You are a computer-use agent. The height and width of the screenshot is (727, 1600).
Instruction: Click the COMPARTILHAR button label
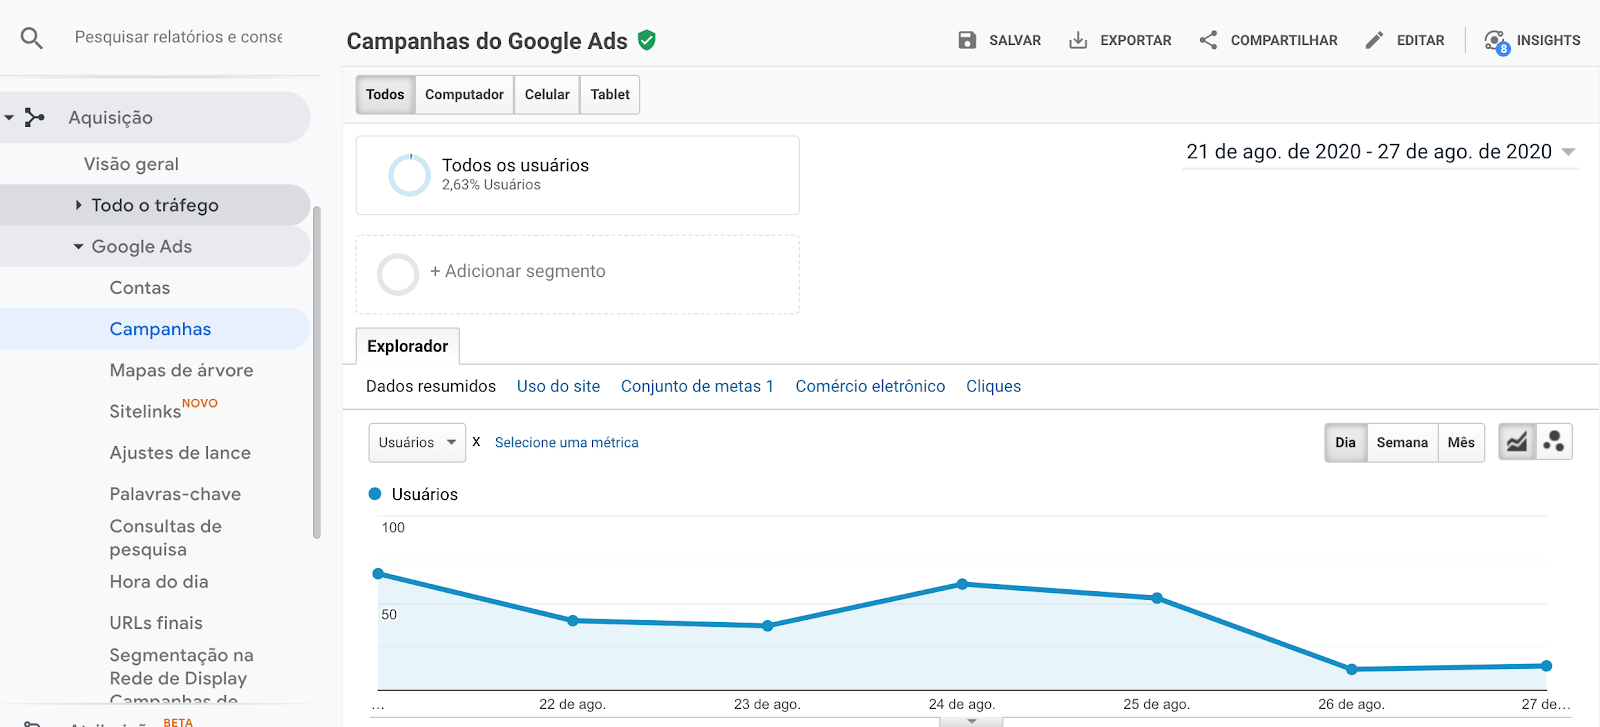[x=1284, y=40]
